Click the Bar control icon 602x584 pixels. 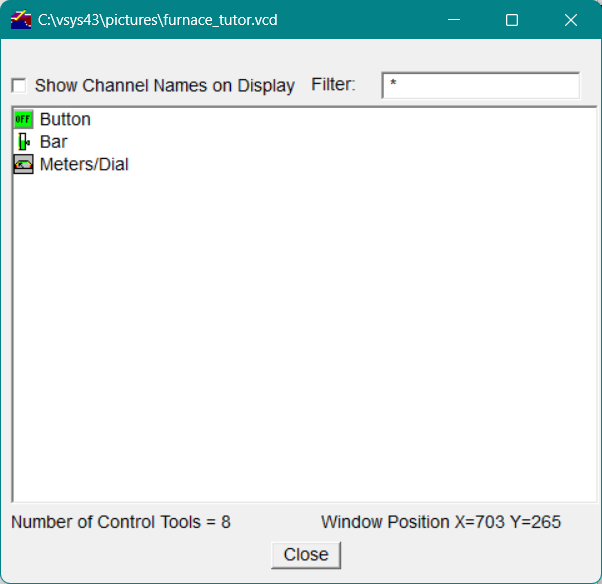23,142
